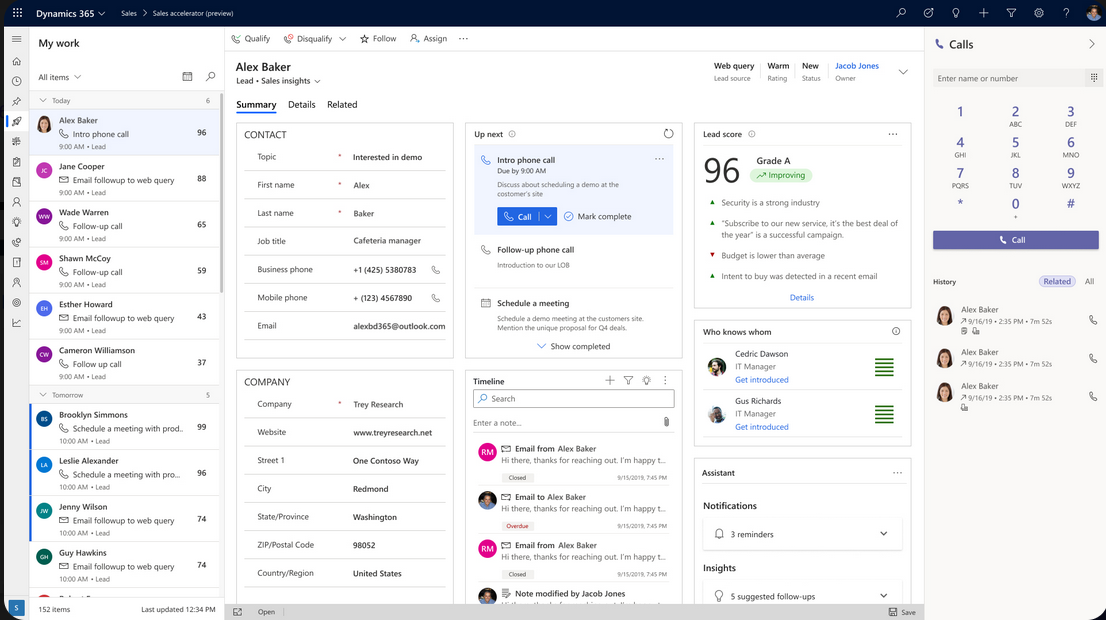Image resolution: width=1106 pixels, height=620 pixels.
Task: Expand the All items dropdown
Action: click(x=60, y=77)
